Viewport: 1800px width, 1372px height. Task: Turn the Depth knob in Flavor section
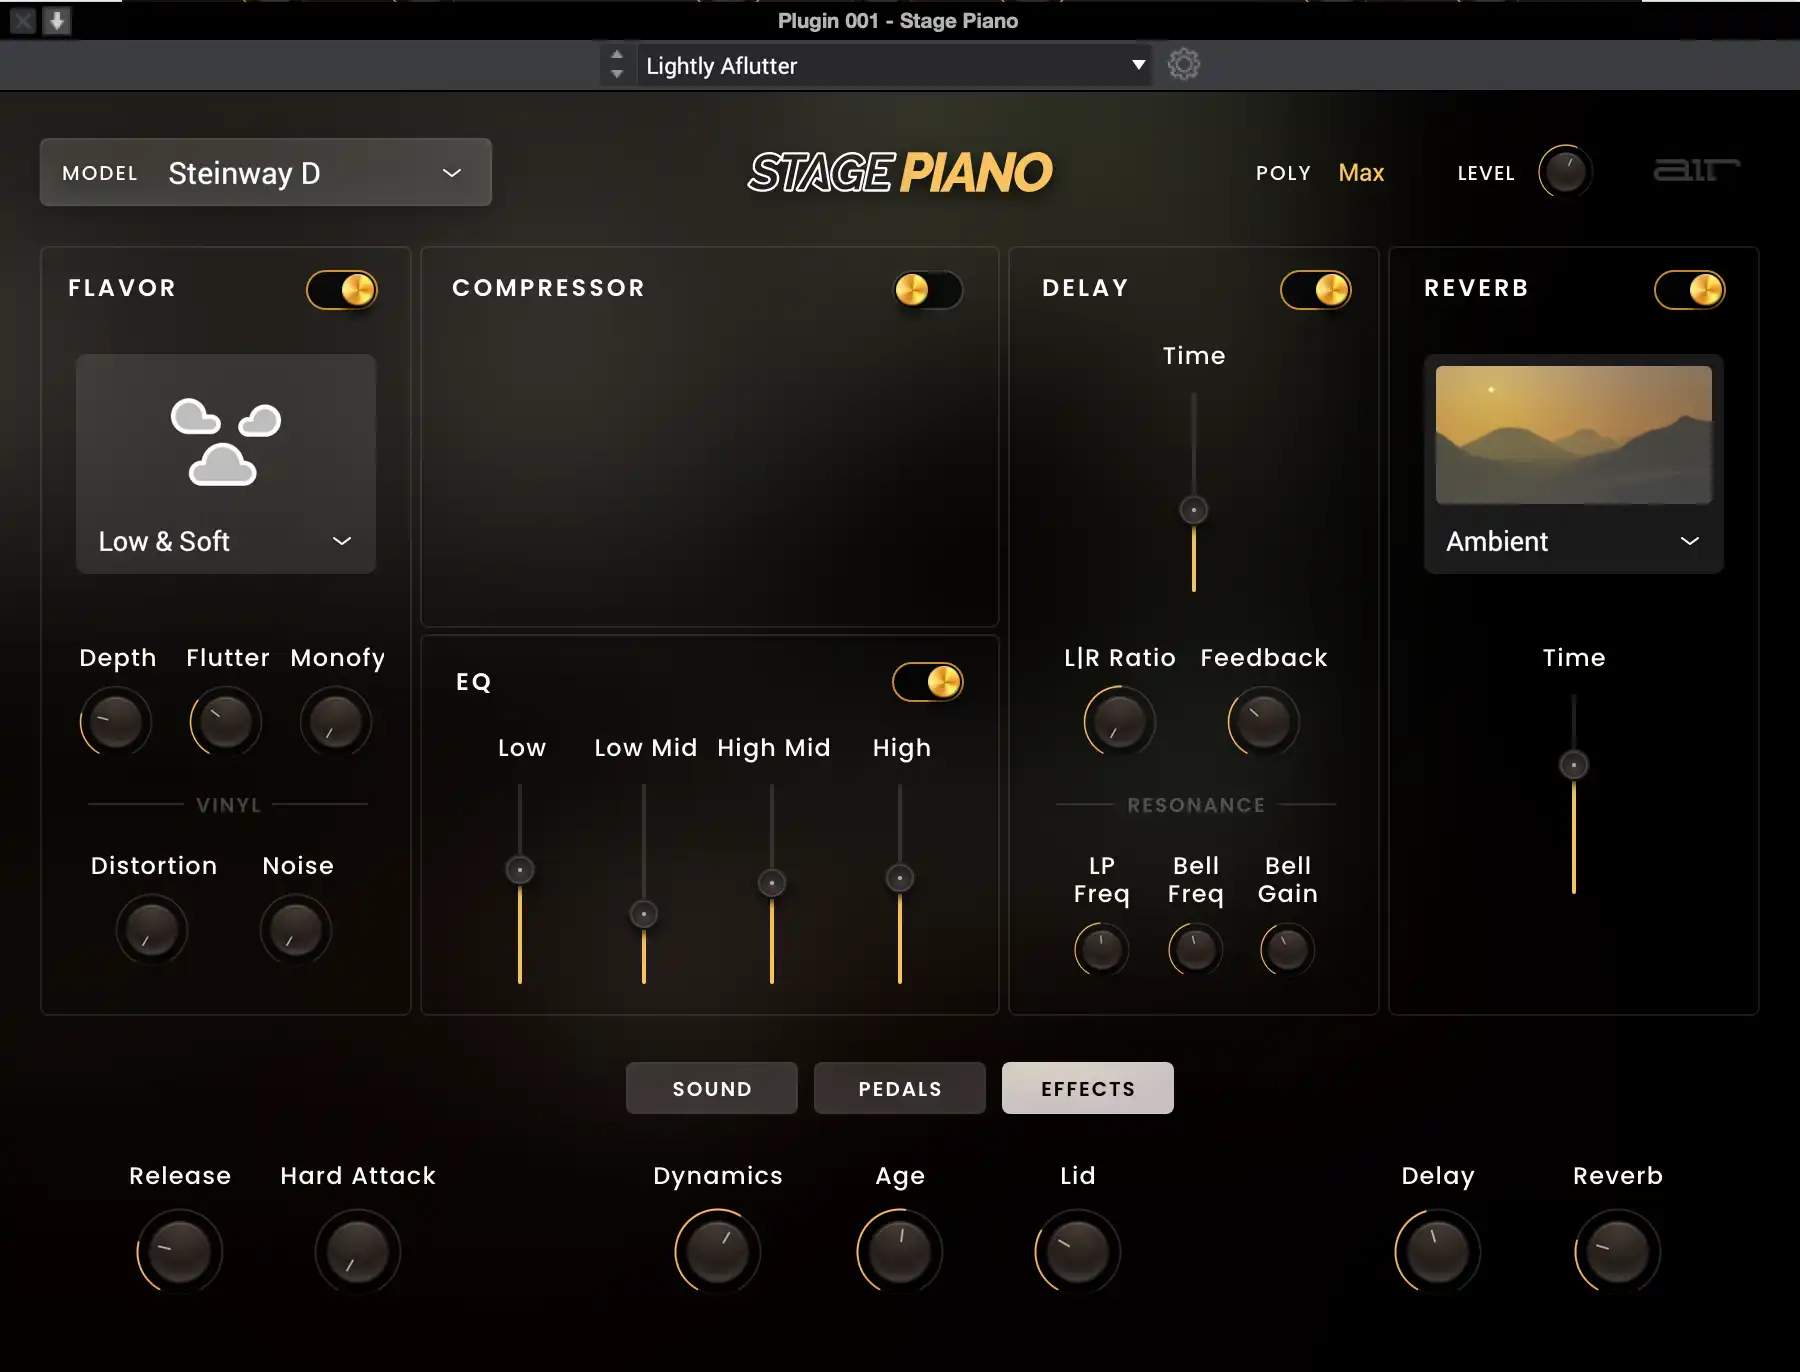(x=115, y=721)
